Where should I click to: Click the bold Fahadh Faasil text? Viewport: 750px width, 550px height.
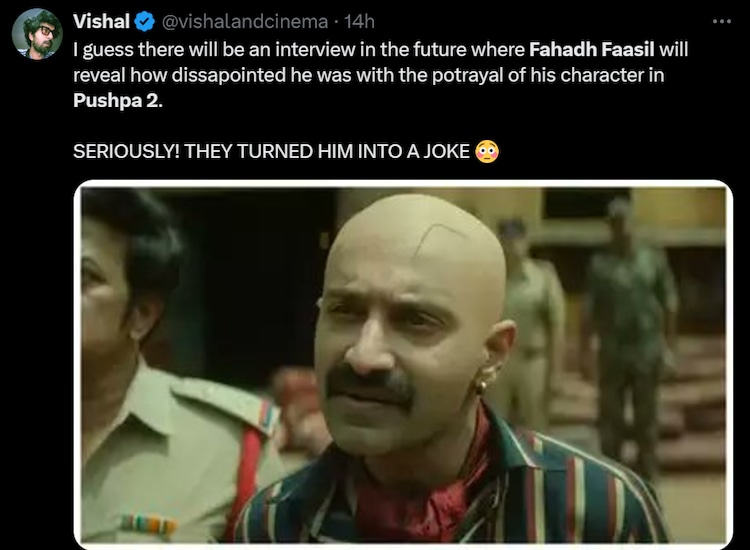592,49
